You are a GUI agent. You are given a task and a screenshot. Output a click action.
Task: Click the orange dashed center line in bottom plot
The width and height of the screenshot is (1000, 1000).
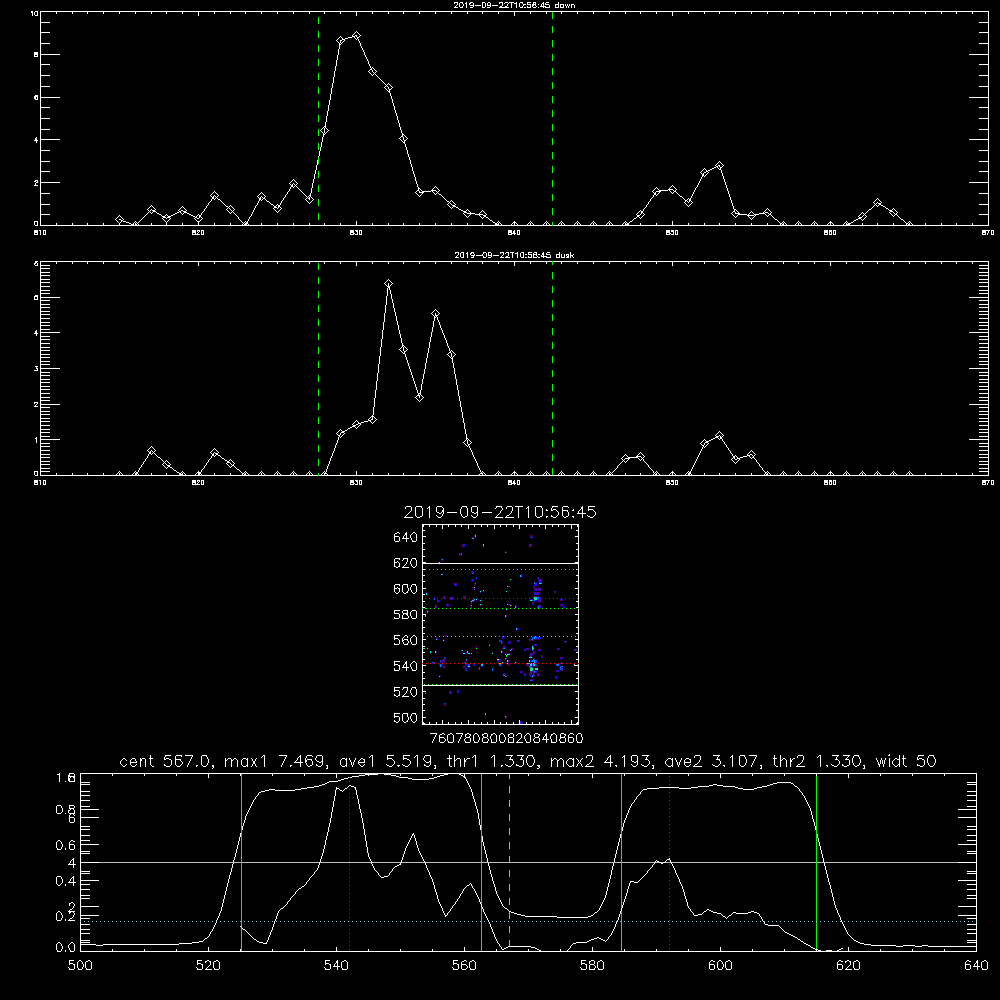pyautogui.click(x=509, y=862)
